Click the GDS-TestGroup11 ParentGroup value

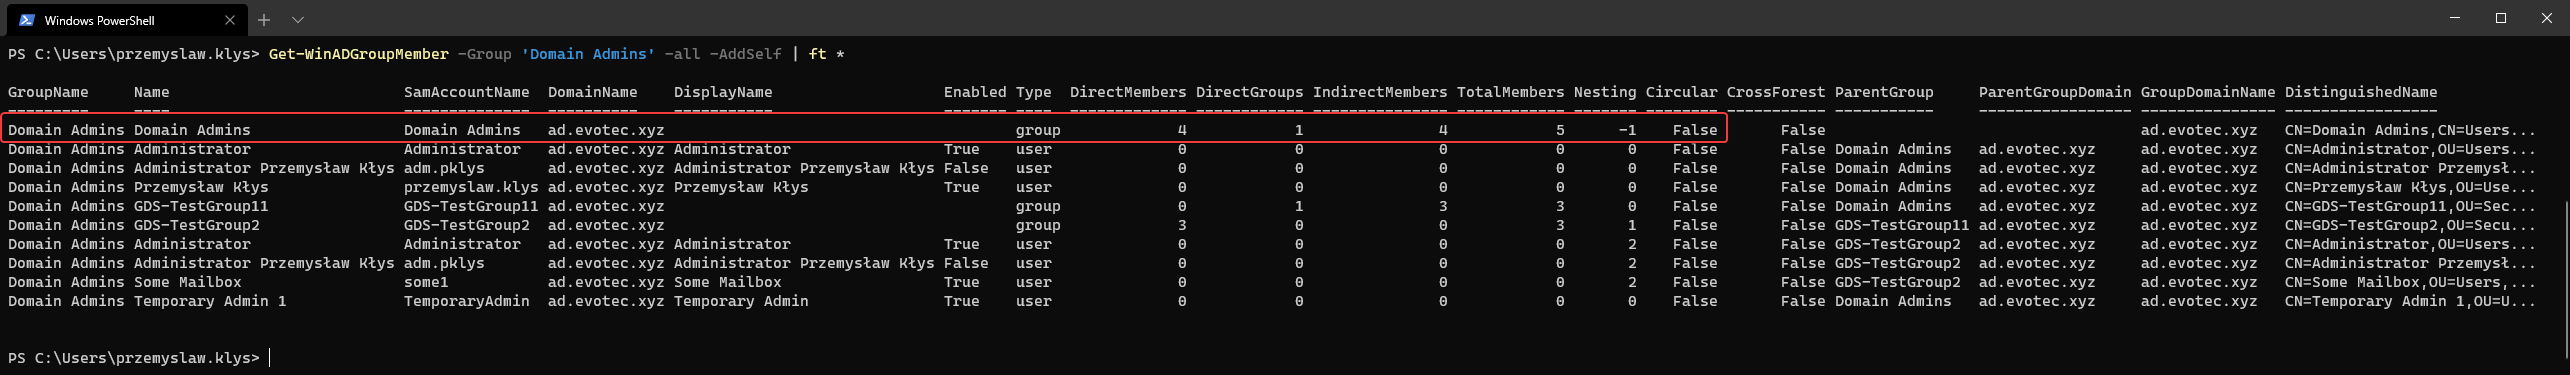pyautogui.click(x=1902, y=225)
